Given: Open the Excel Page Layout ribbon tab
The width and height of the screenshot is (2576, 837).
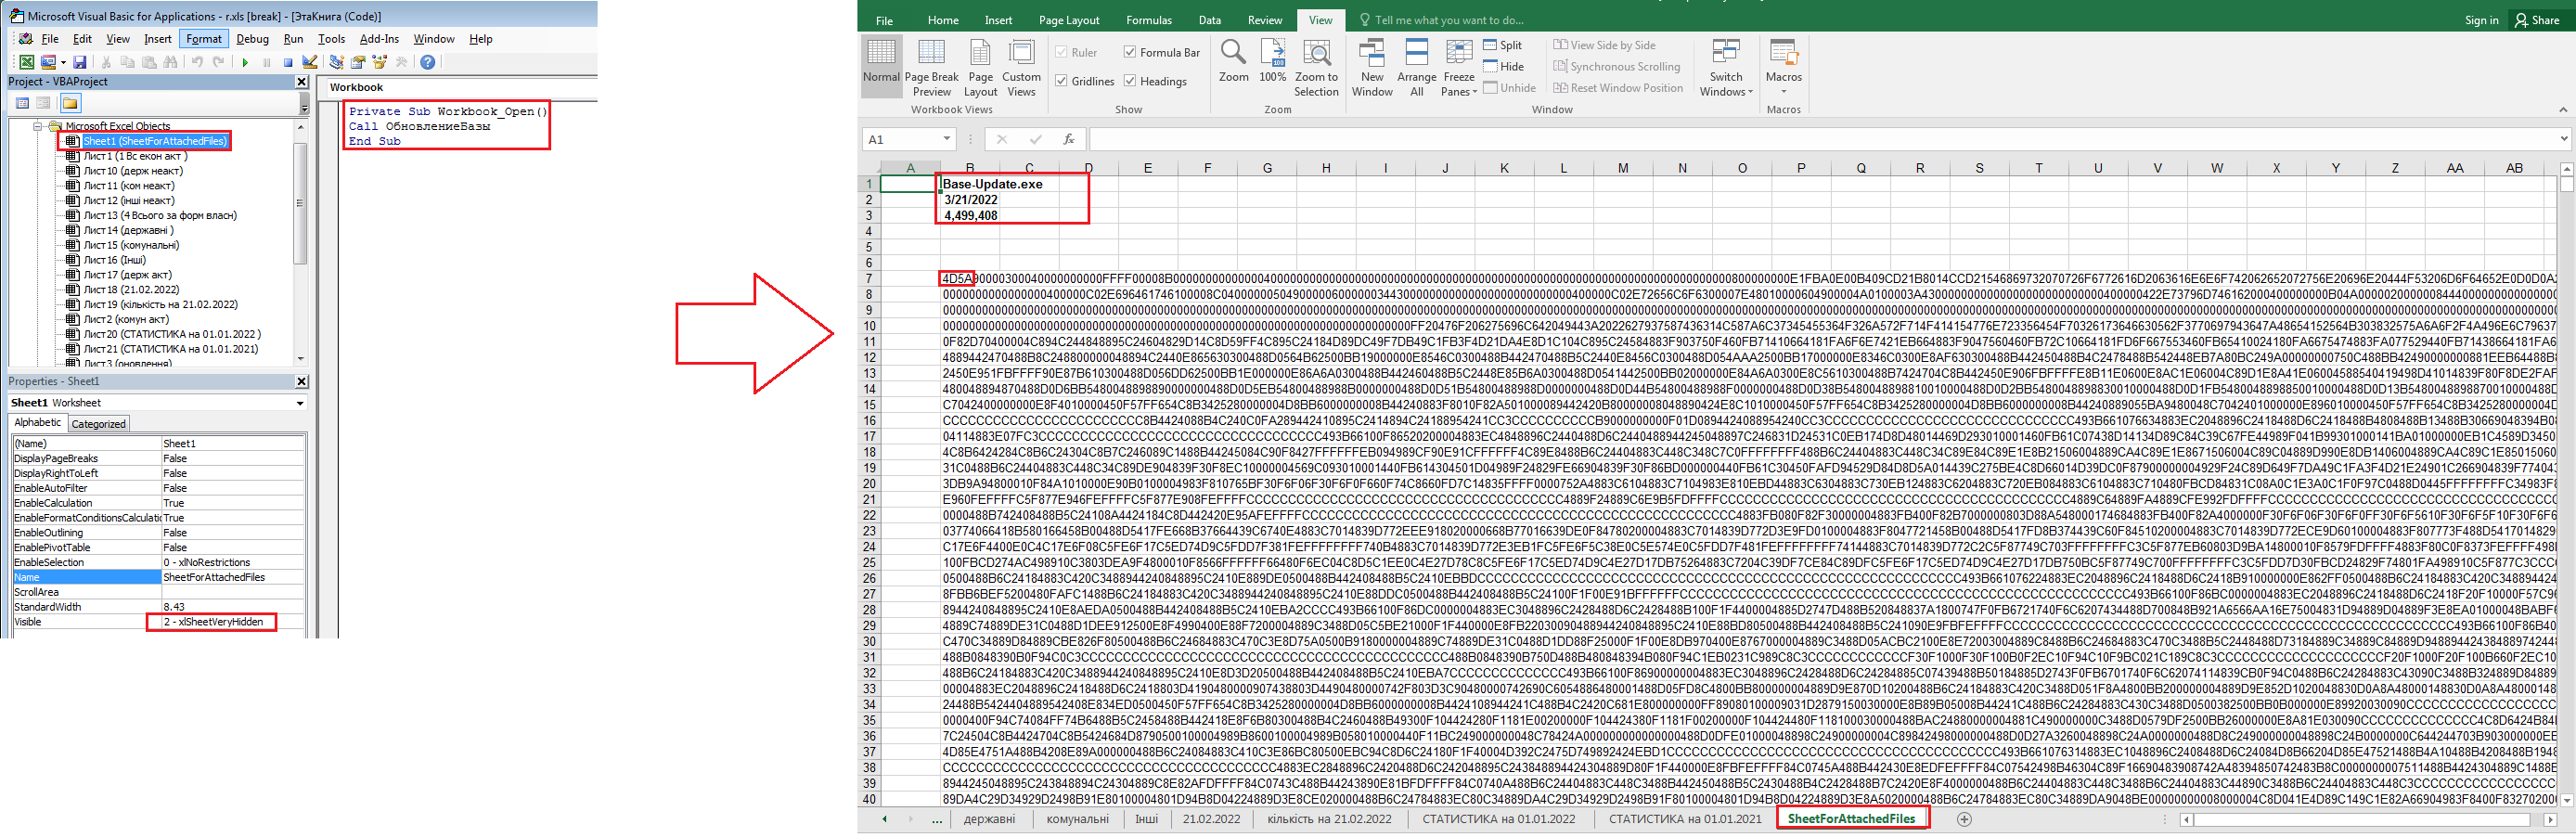Looking at the screenshot, I should tap(1069, 20).
